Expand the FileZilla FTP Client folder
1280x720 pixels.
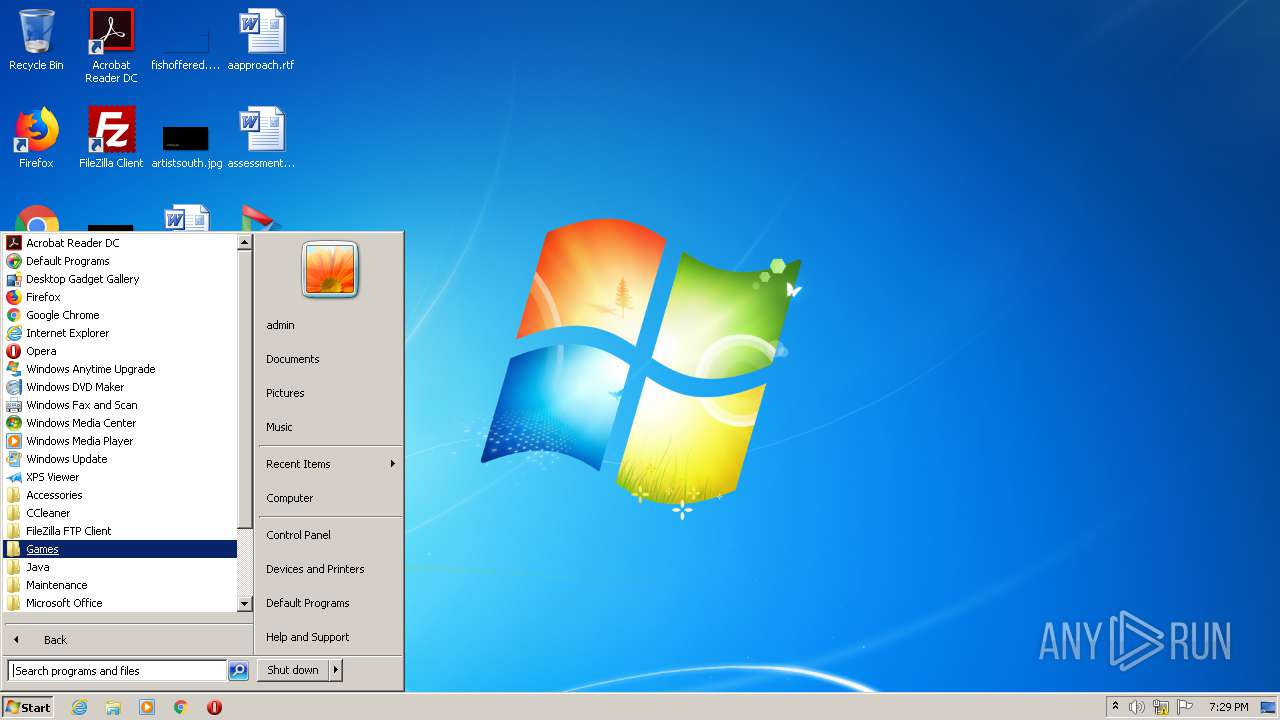pos(120,531)
